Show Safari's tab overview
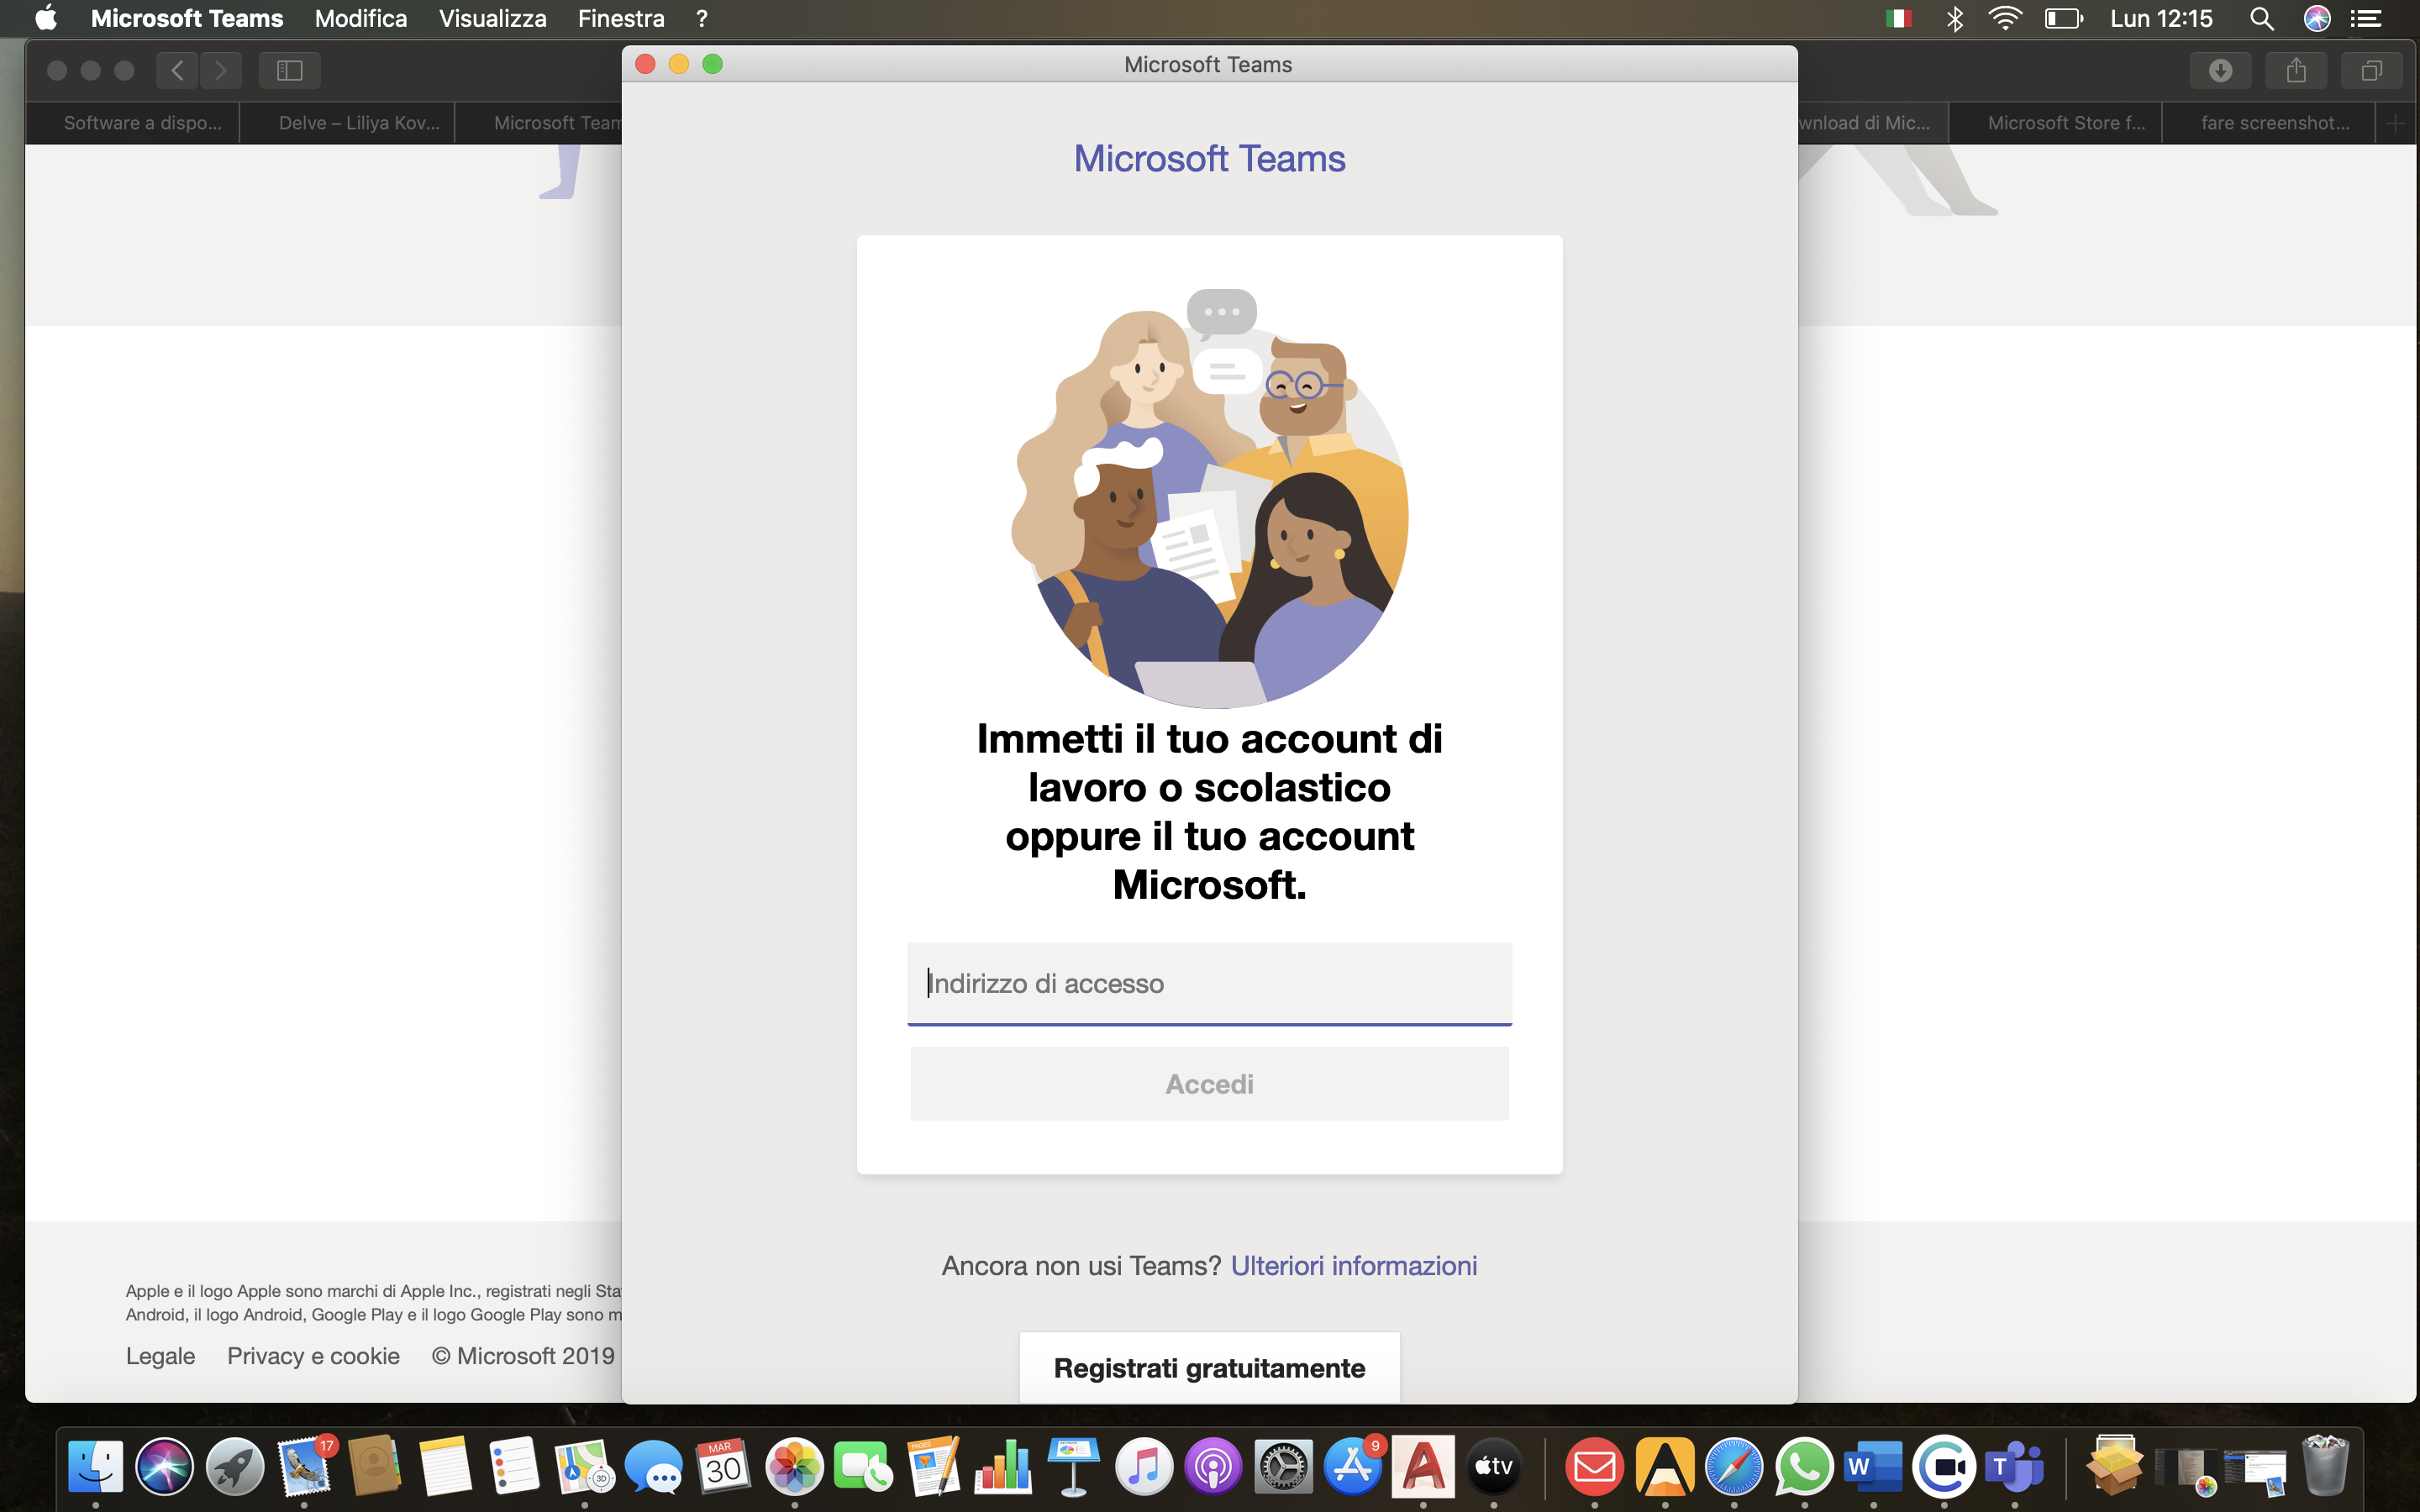Screen dimensions: 2420x1512 [x=2371, y=70]
